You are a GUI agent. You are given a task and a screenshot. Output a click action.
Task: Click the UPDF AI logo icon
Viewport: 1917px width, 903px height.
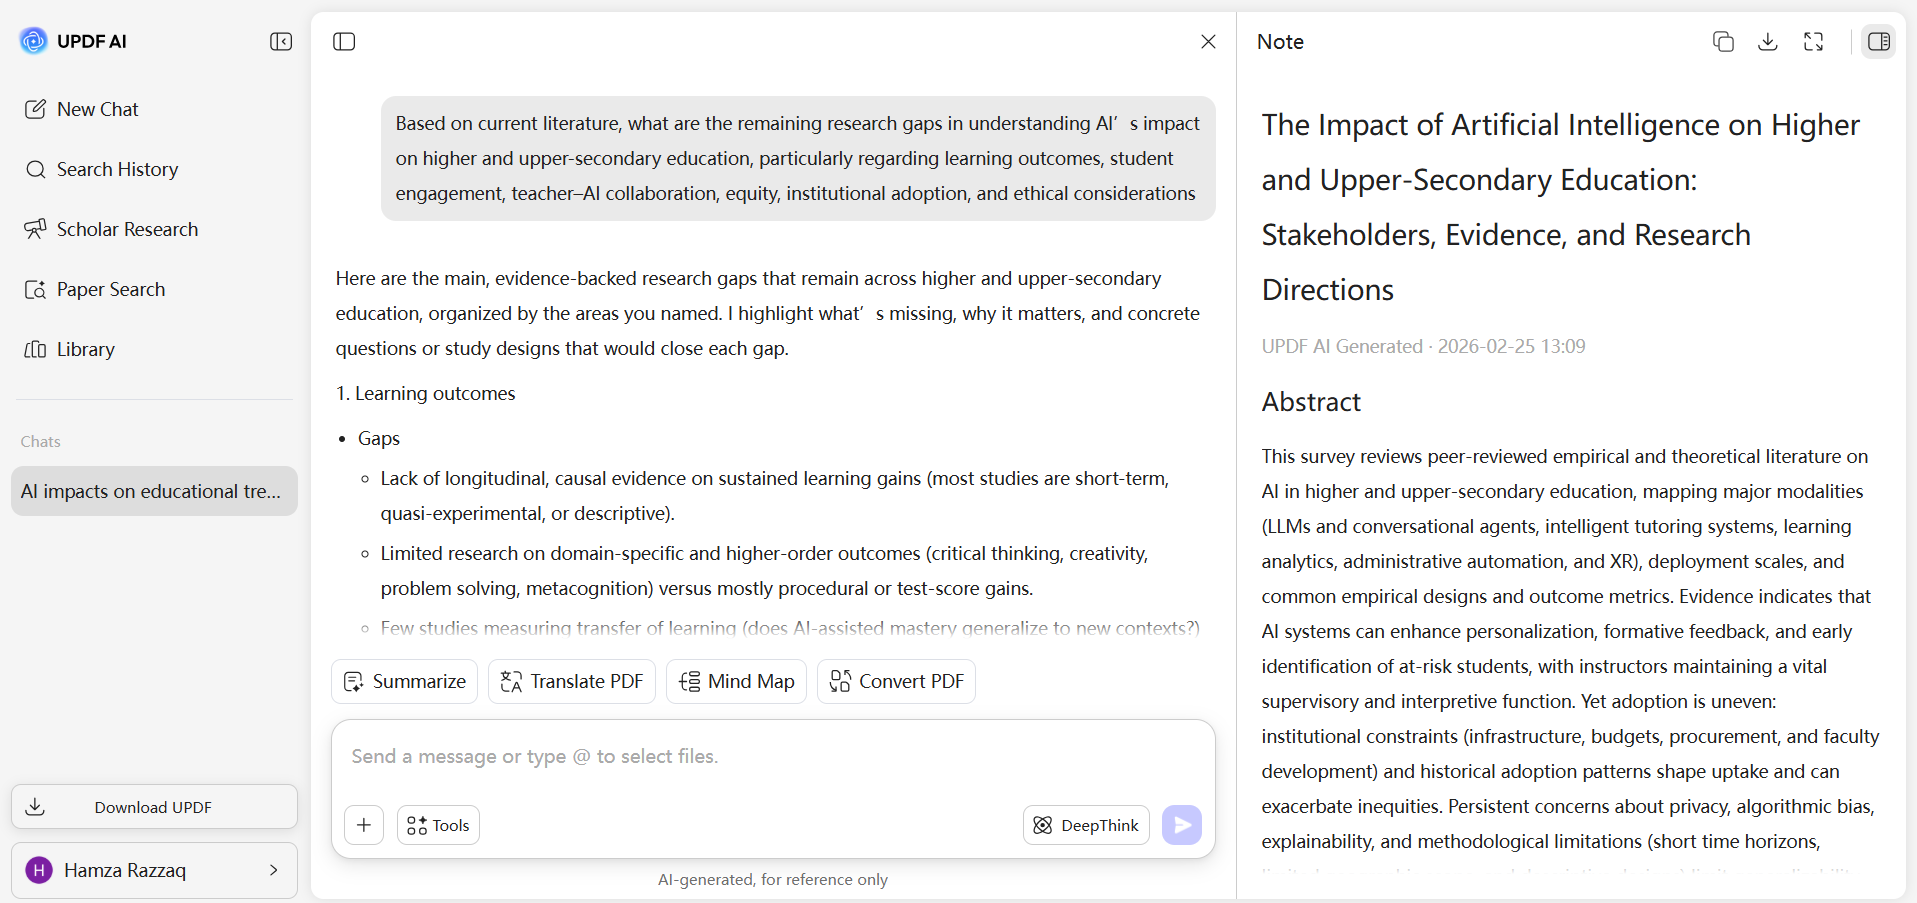(x=33, y=41)
